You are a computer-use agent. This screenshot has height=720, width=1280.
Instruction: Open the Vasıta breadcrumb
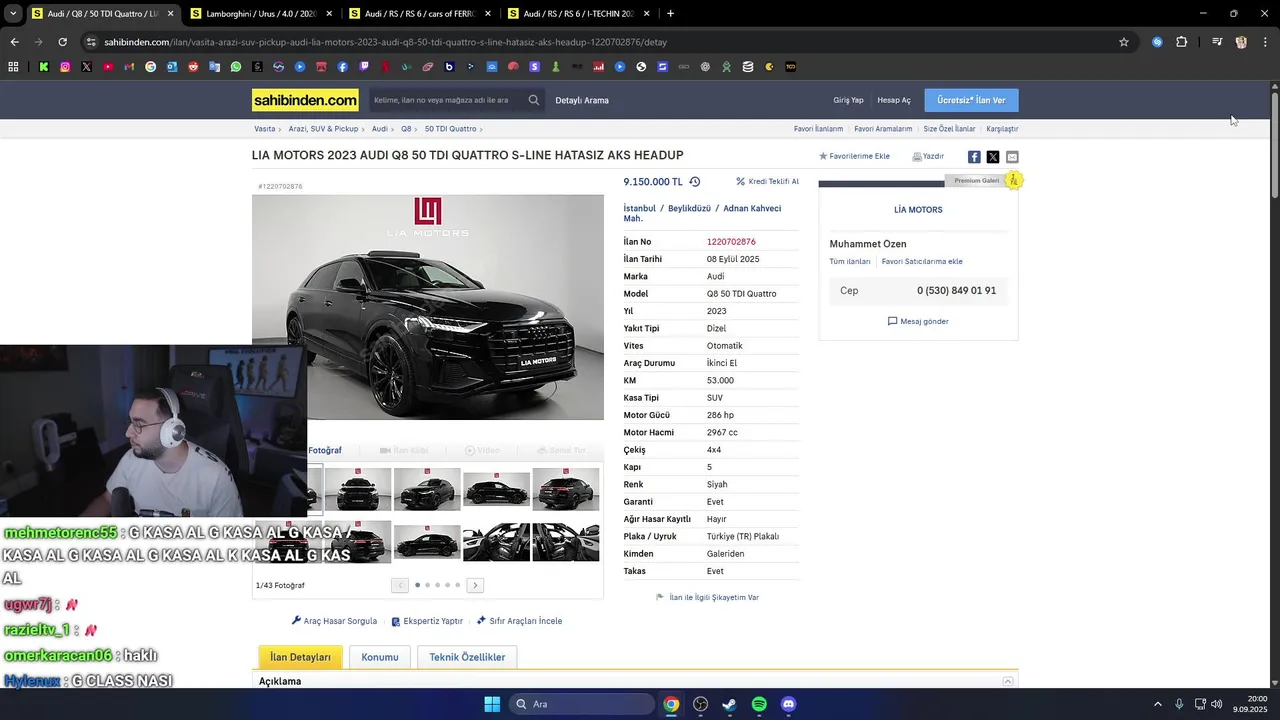click(x=265, y=129)
